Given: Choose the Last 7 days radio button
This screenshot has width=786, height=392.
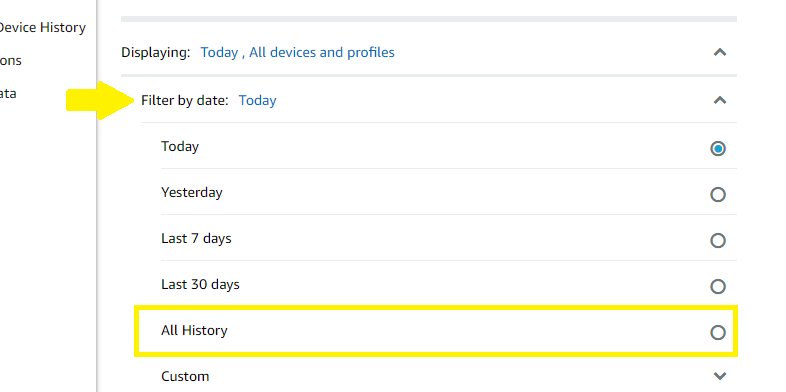Looking at the screenshot, I should [718, 241].
